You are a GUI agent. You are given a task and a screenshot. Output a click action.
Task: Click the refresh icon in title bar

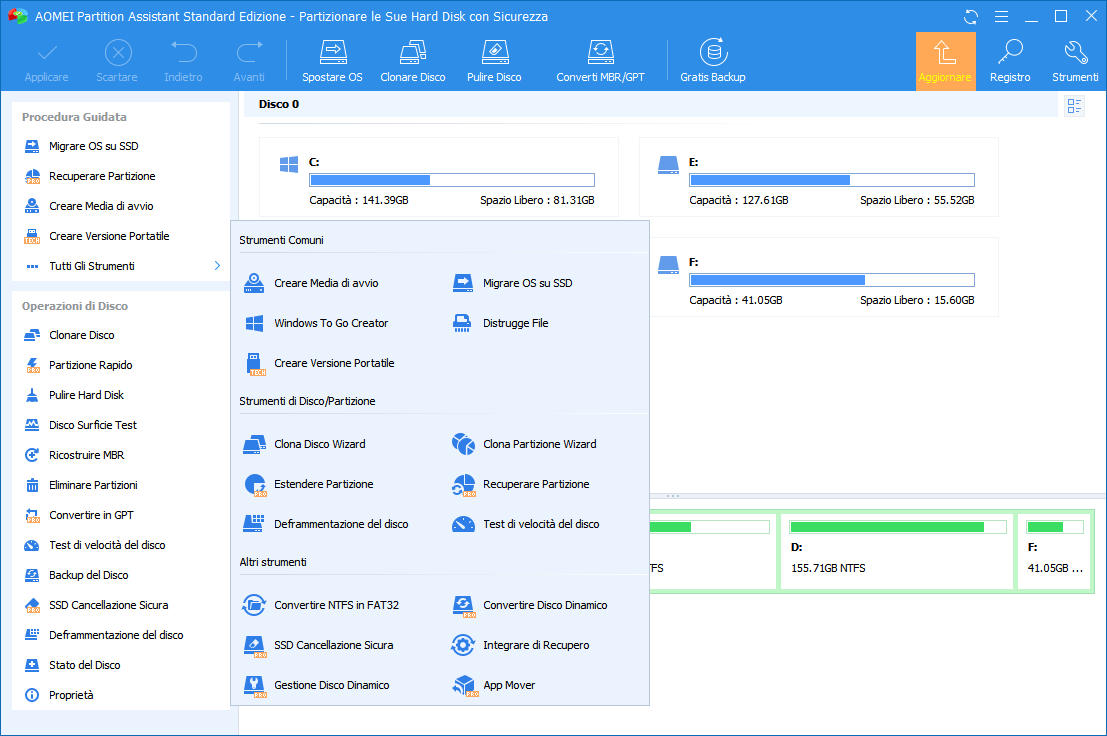971,16
